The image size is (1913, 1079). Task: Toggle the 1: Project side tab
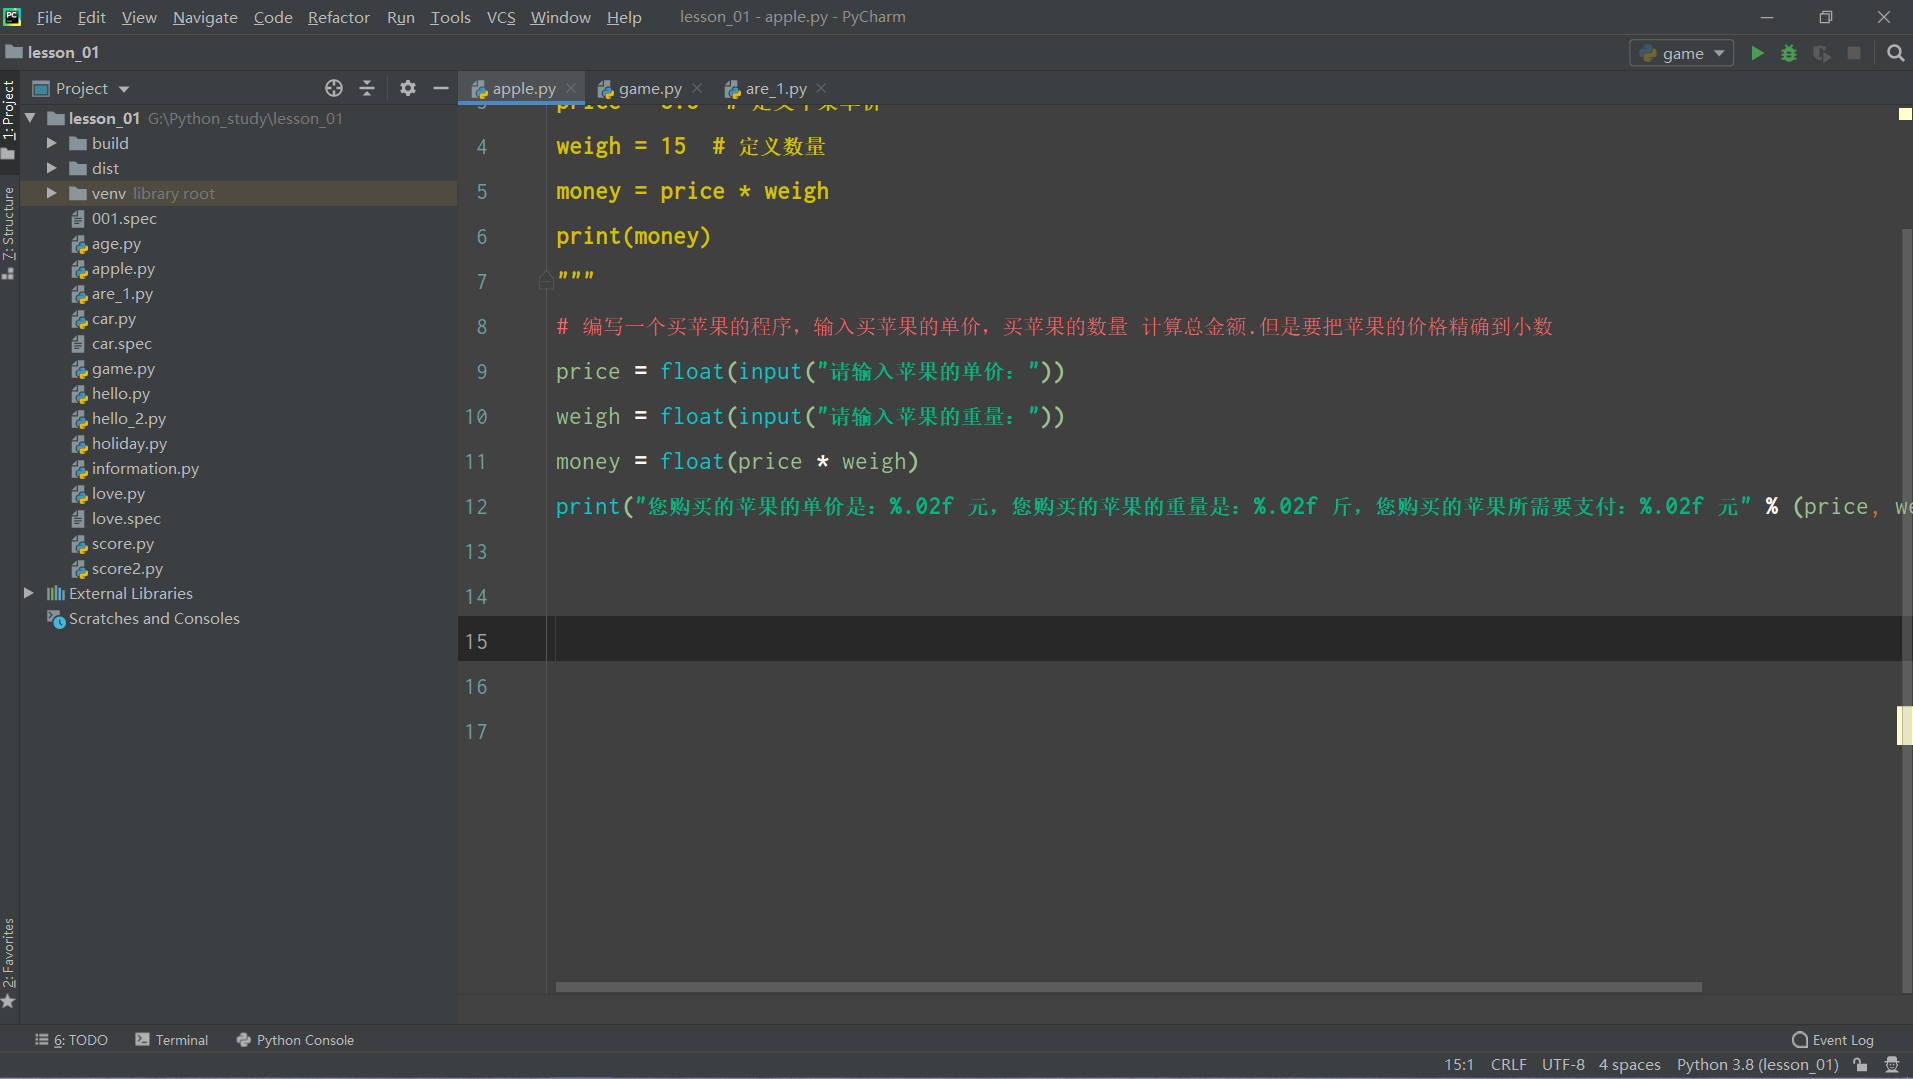(x=9, y=120)
